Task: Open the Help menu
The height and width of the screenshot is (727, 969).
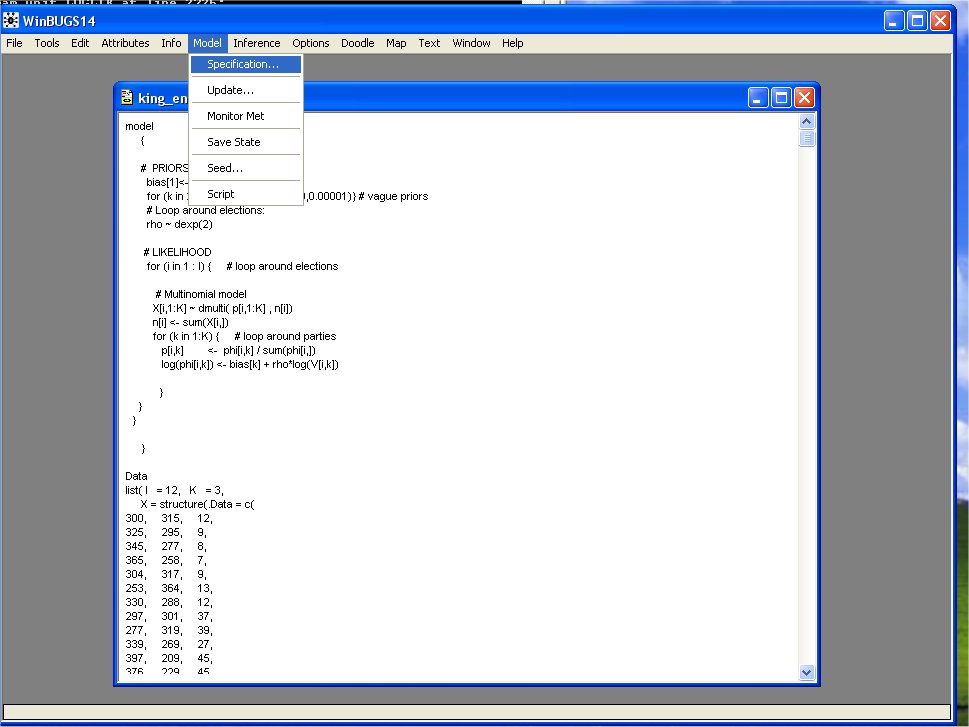Action: point(513,43)
